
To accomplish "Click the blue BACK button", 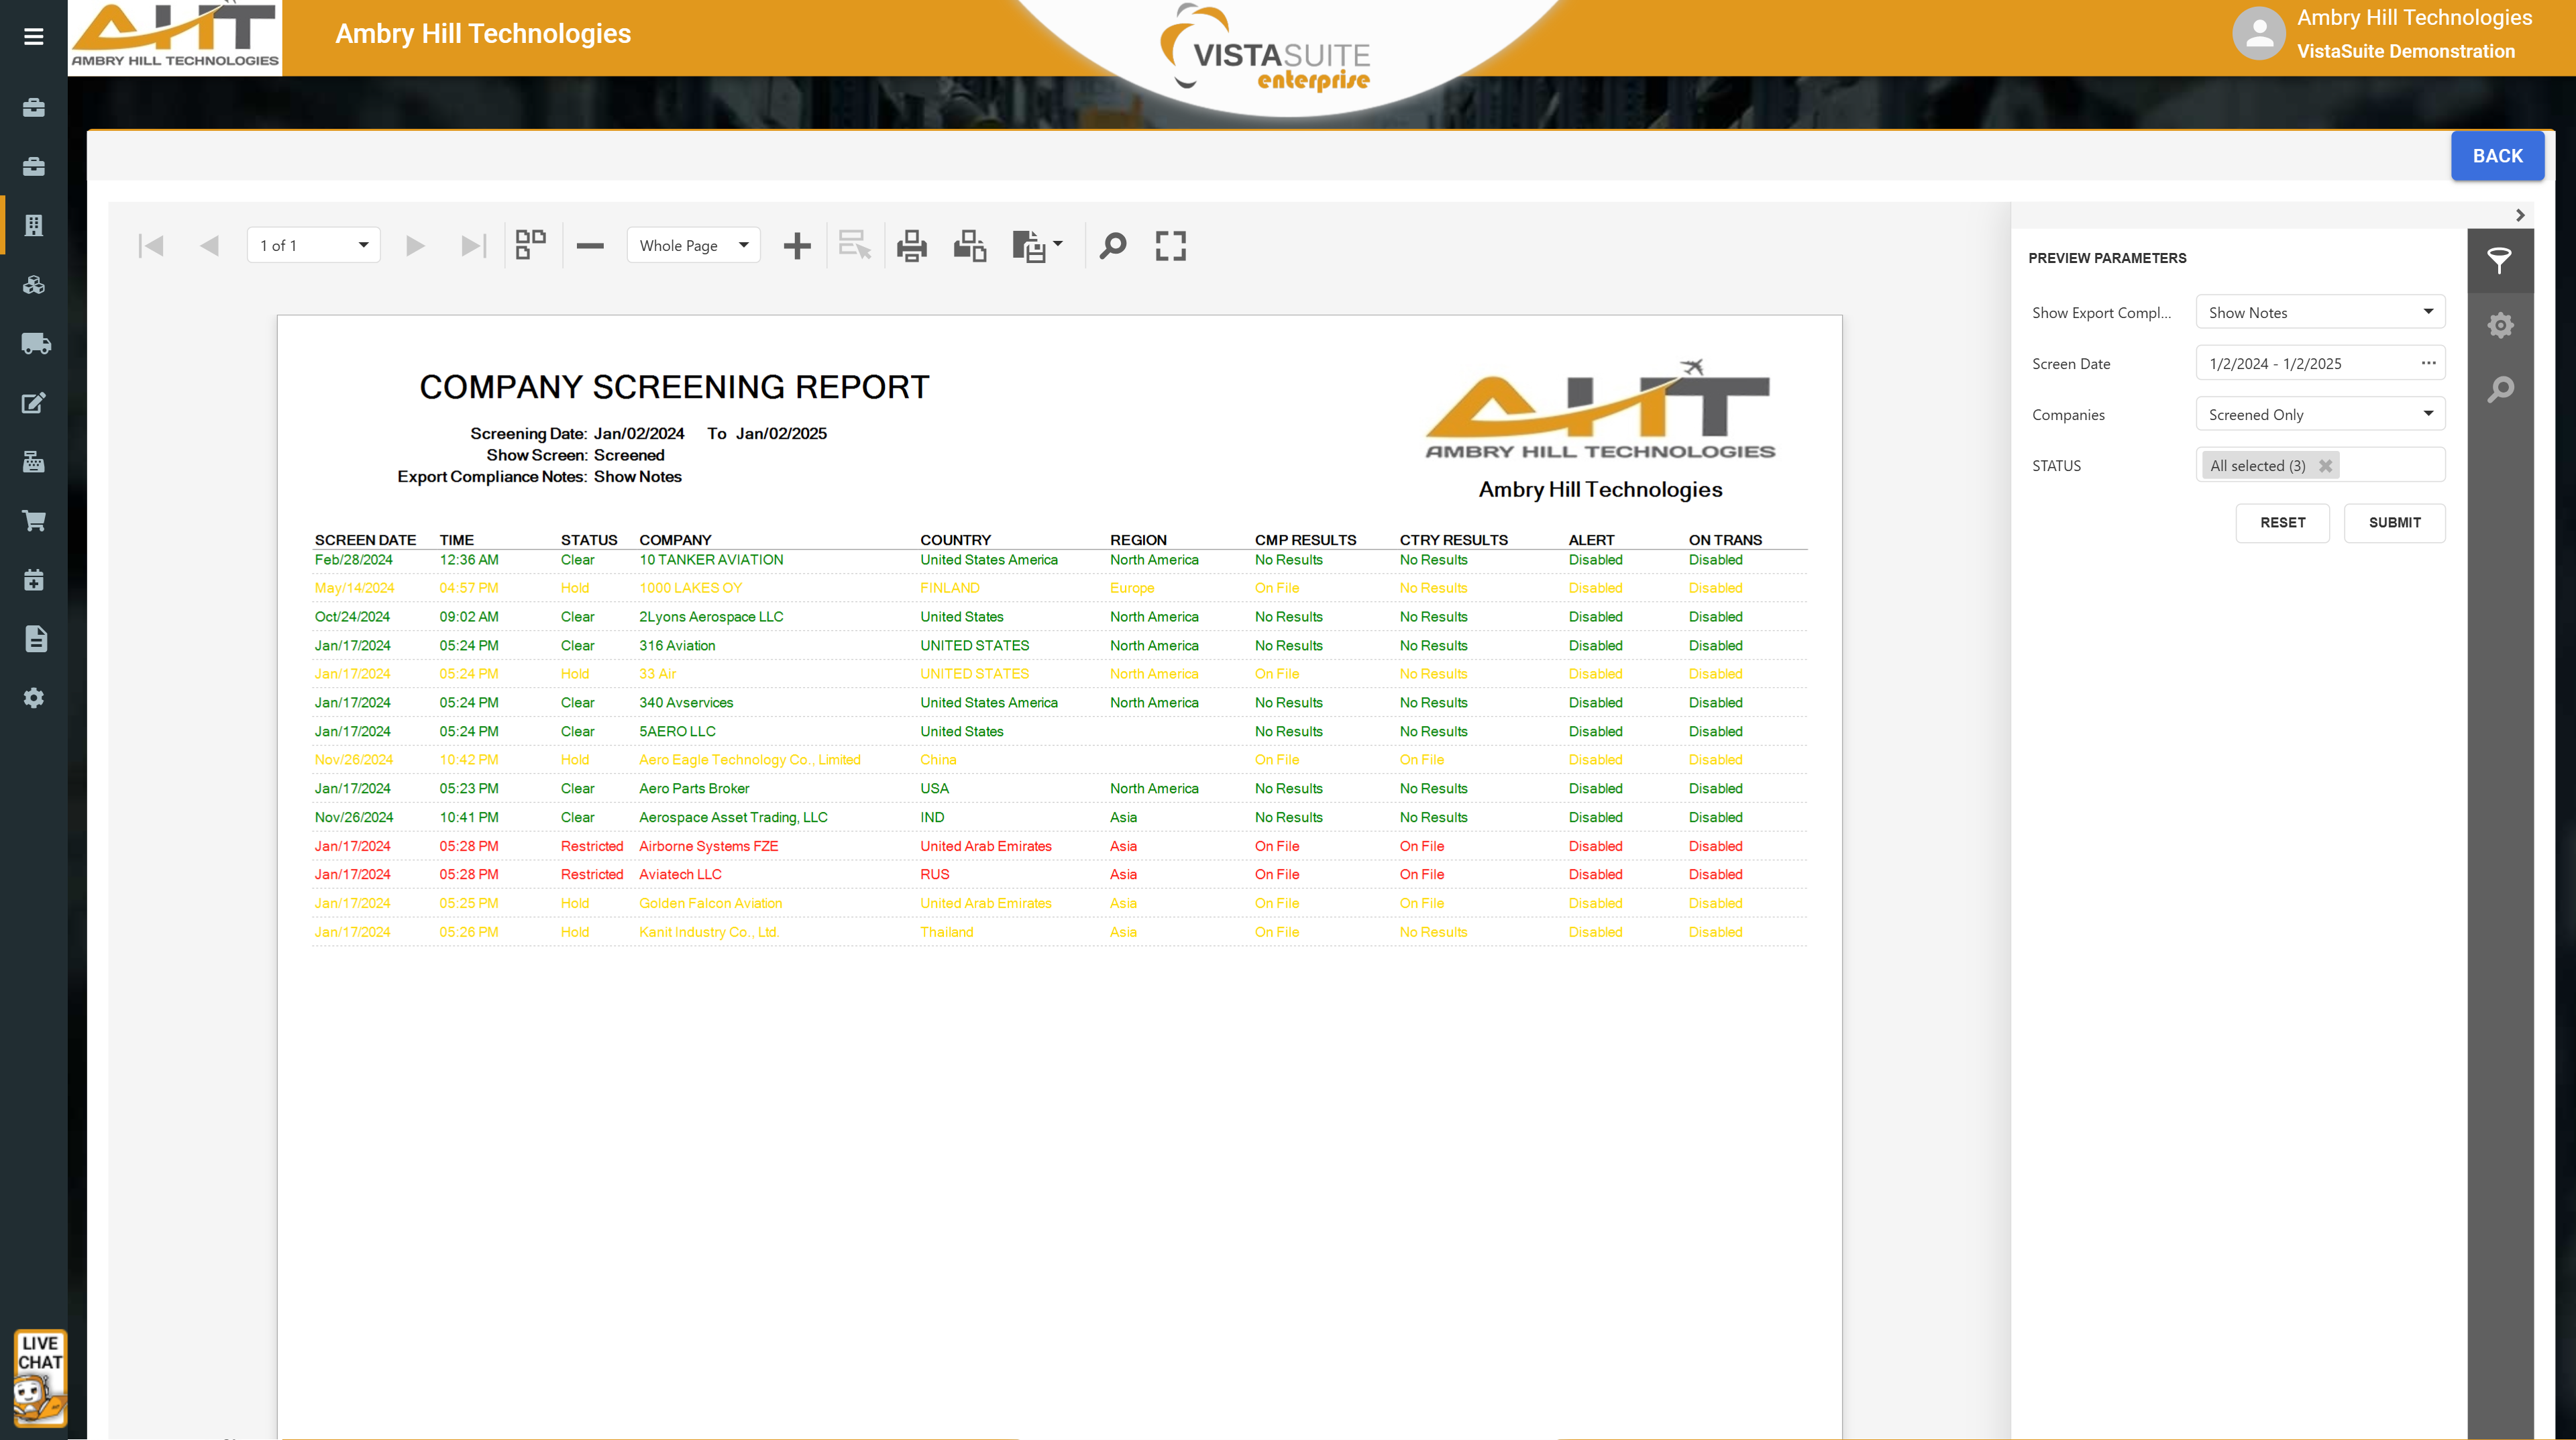I will [2496, 156].
